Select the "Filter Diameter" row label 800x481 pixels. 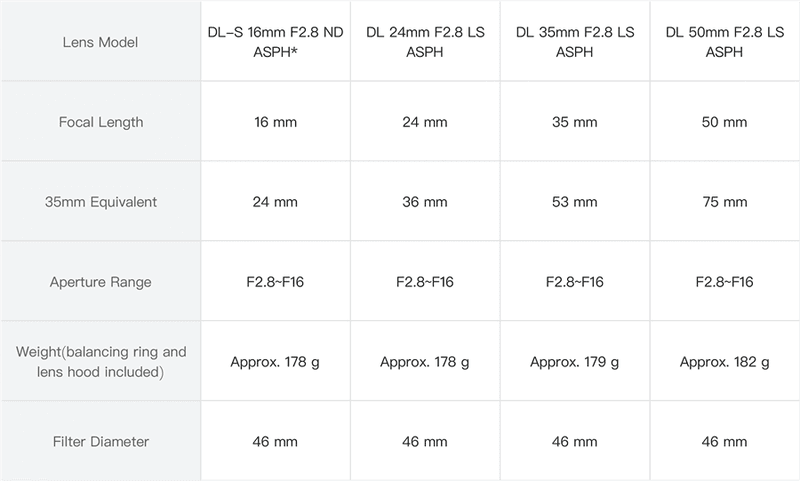pyautogui.click(x=100, y=441)
